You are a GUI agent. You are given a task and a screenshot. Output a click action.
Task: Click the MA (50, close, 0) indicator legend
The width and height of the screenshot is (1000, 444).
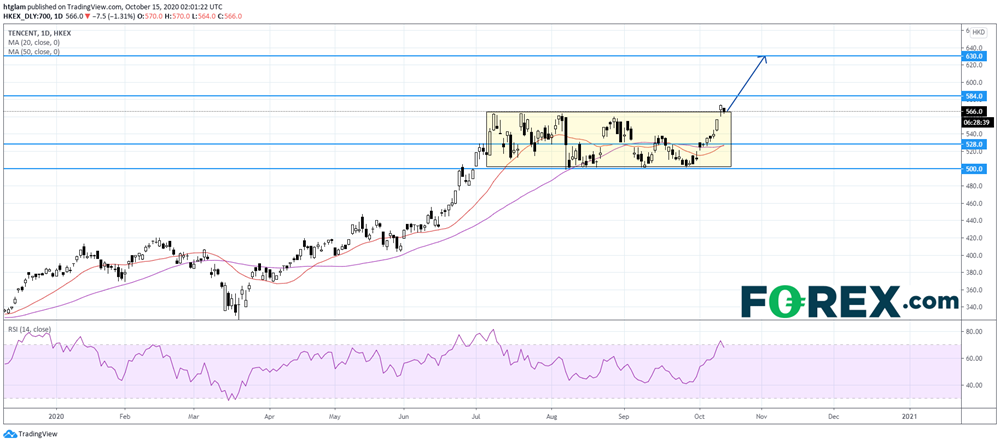pyautogui.click(x=32, y=51)
